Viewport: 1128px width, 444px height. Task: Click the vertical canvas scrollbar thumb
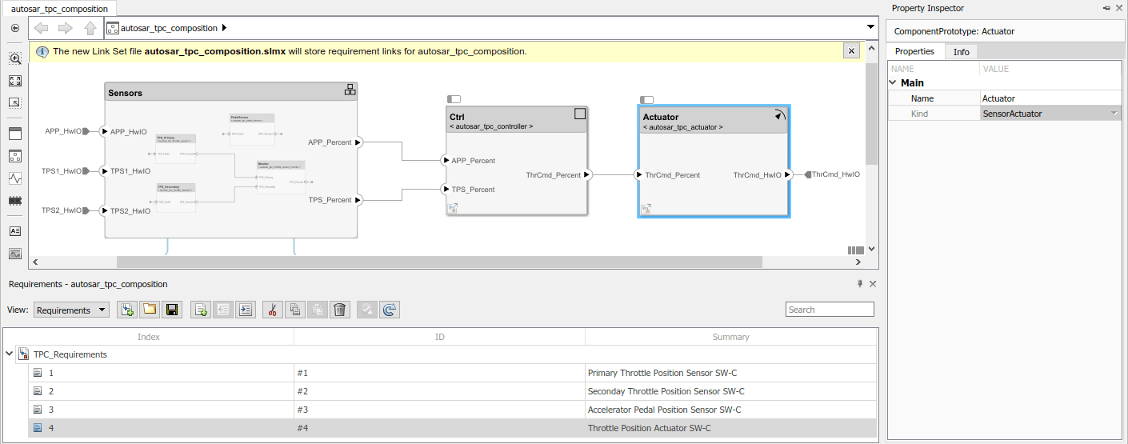point(871,114)
